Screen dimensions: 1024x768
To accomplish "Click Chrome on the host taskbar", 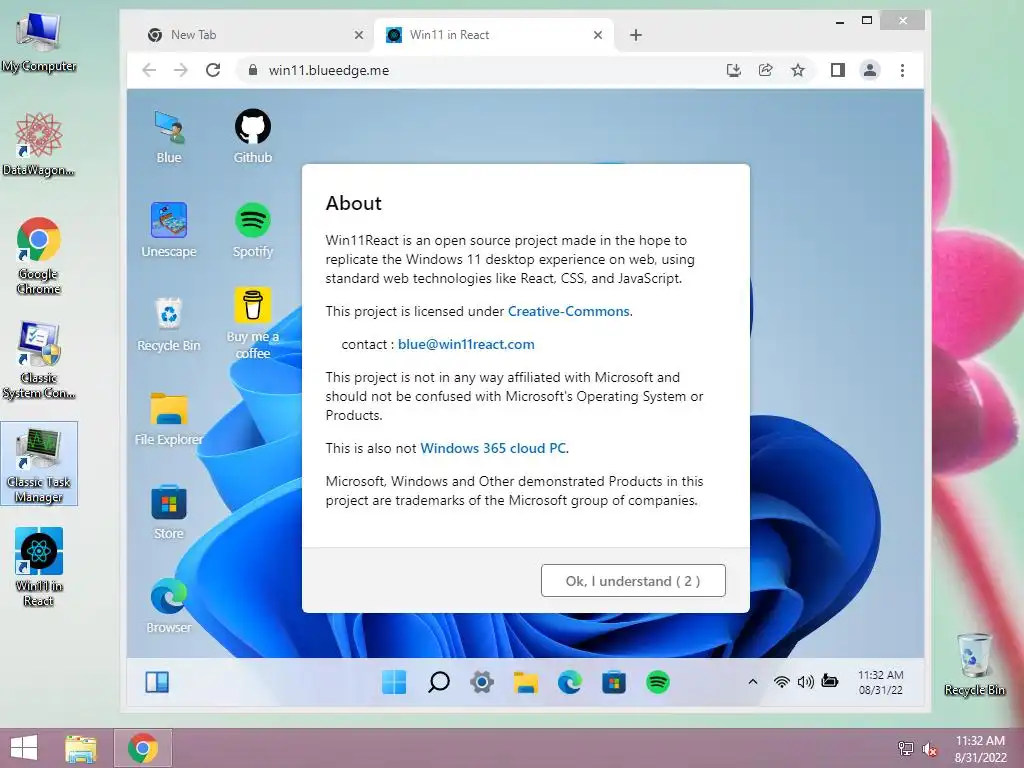I will tap(143, 748).
